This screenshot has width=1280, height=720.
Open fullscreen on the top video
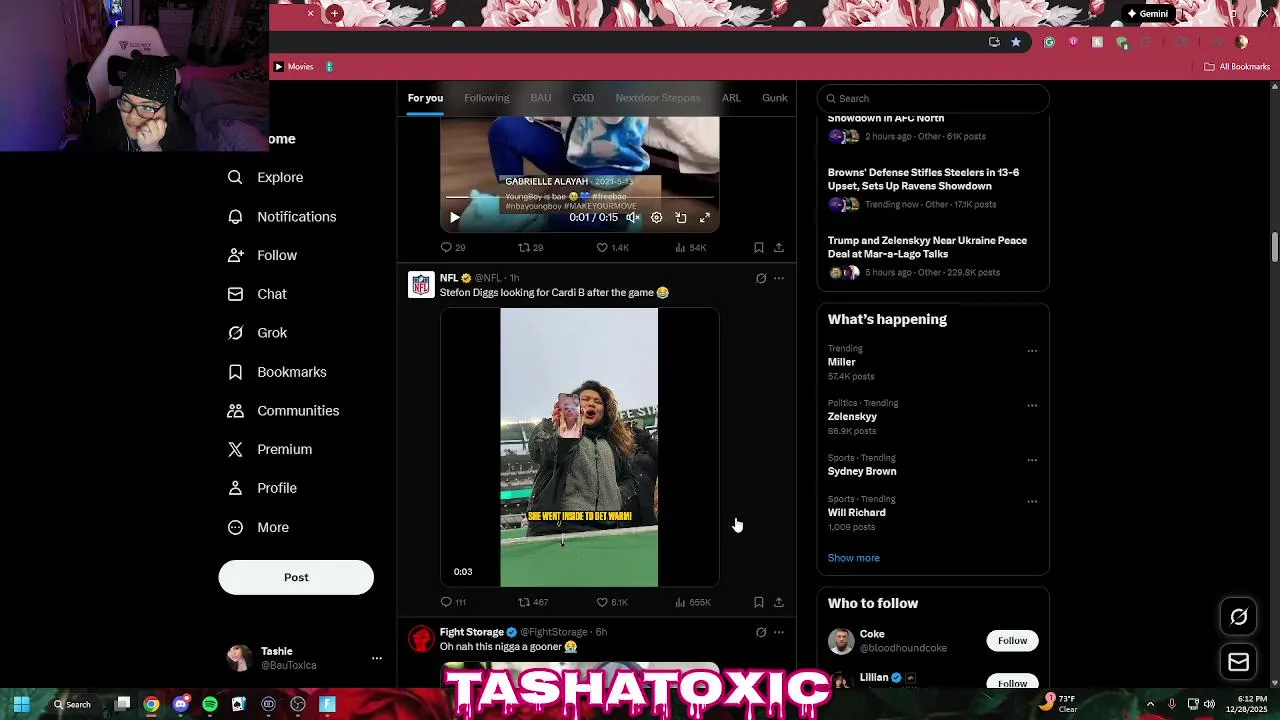705,217
